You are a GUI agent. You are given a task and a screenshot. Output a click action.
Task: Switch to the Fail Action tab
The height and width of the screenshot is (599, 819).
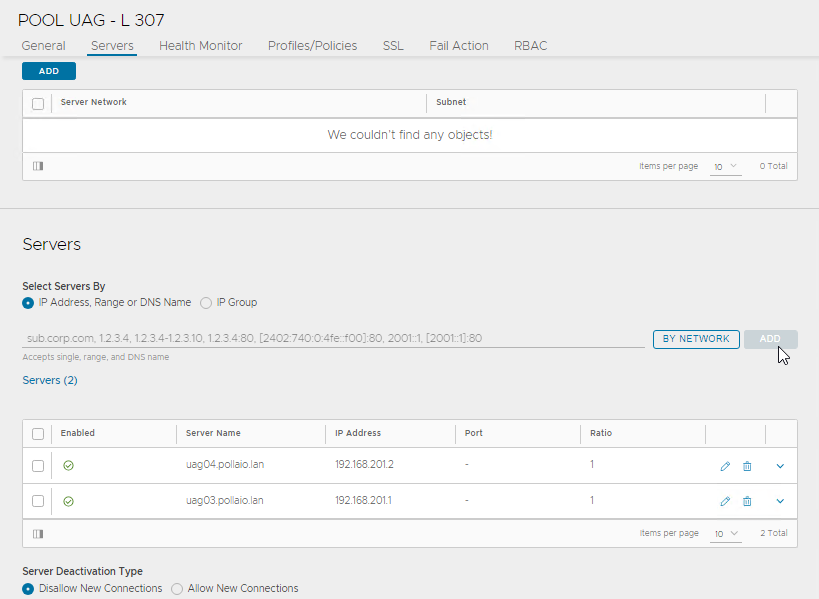pos(459,46)
